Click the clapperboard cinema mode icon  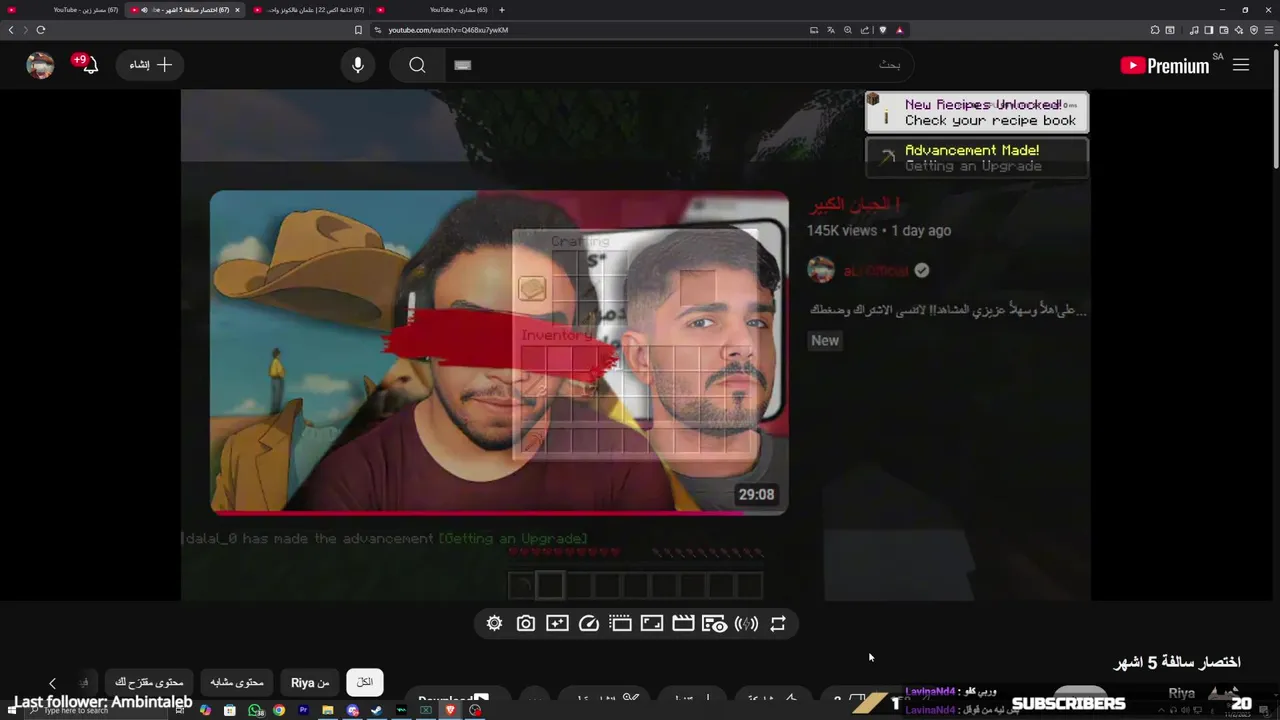point(683,623)
